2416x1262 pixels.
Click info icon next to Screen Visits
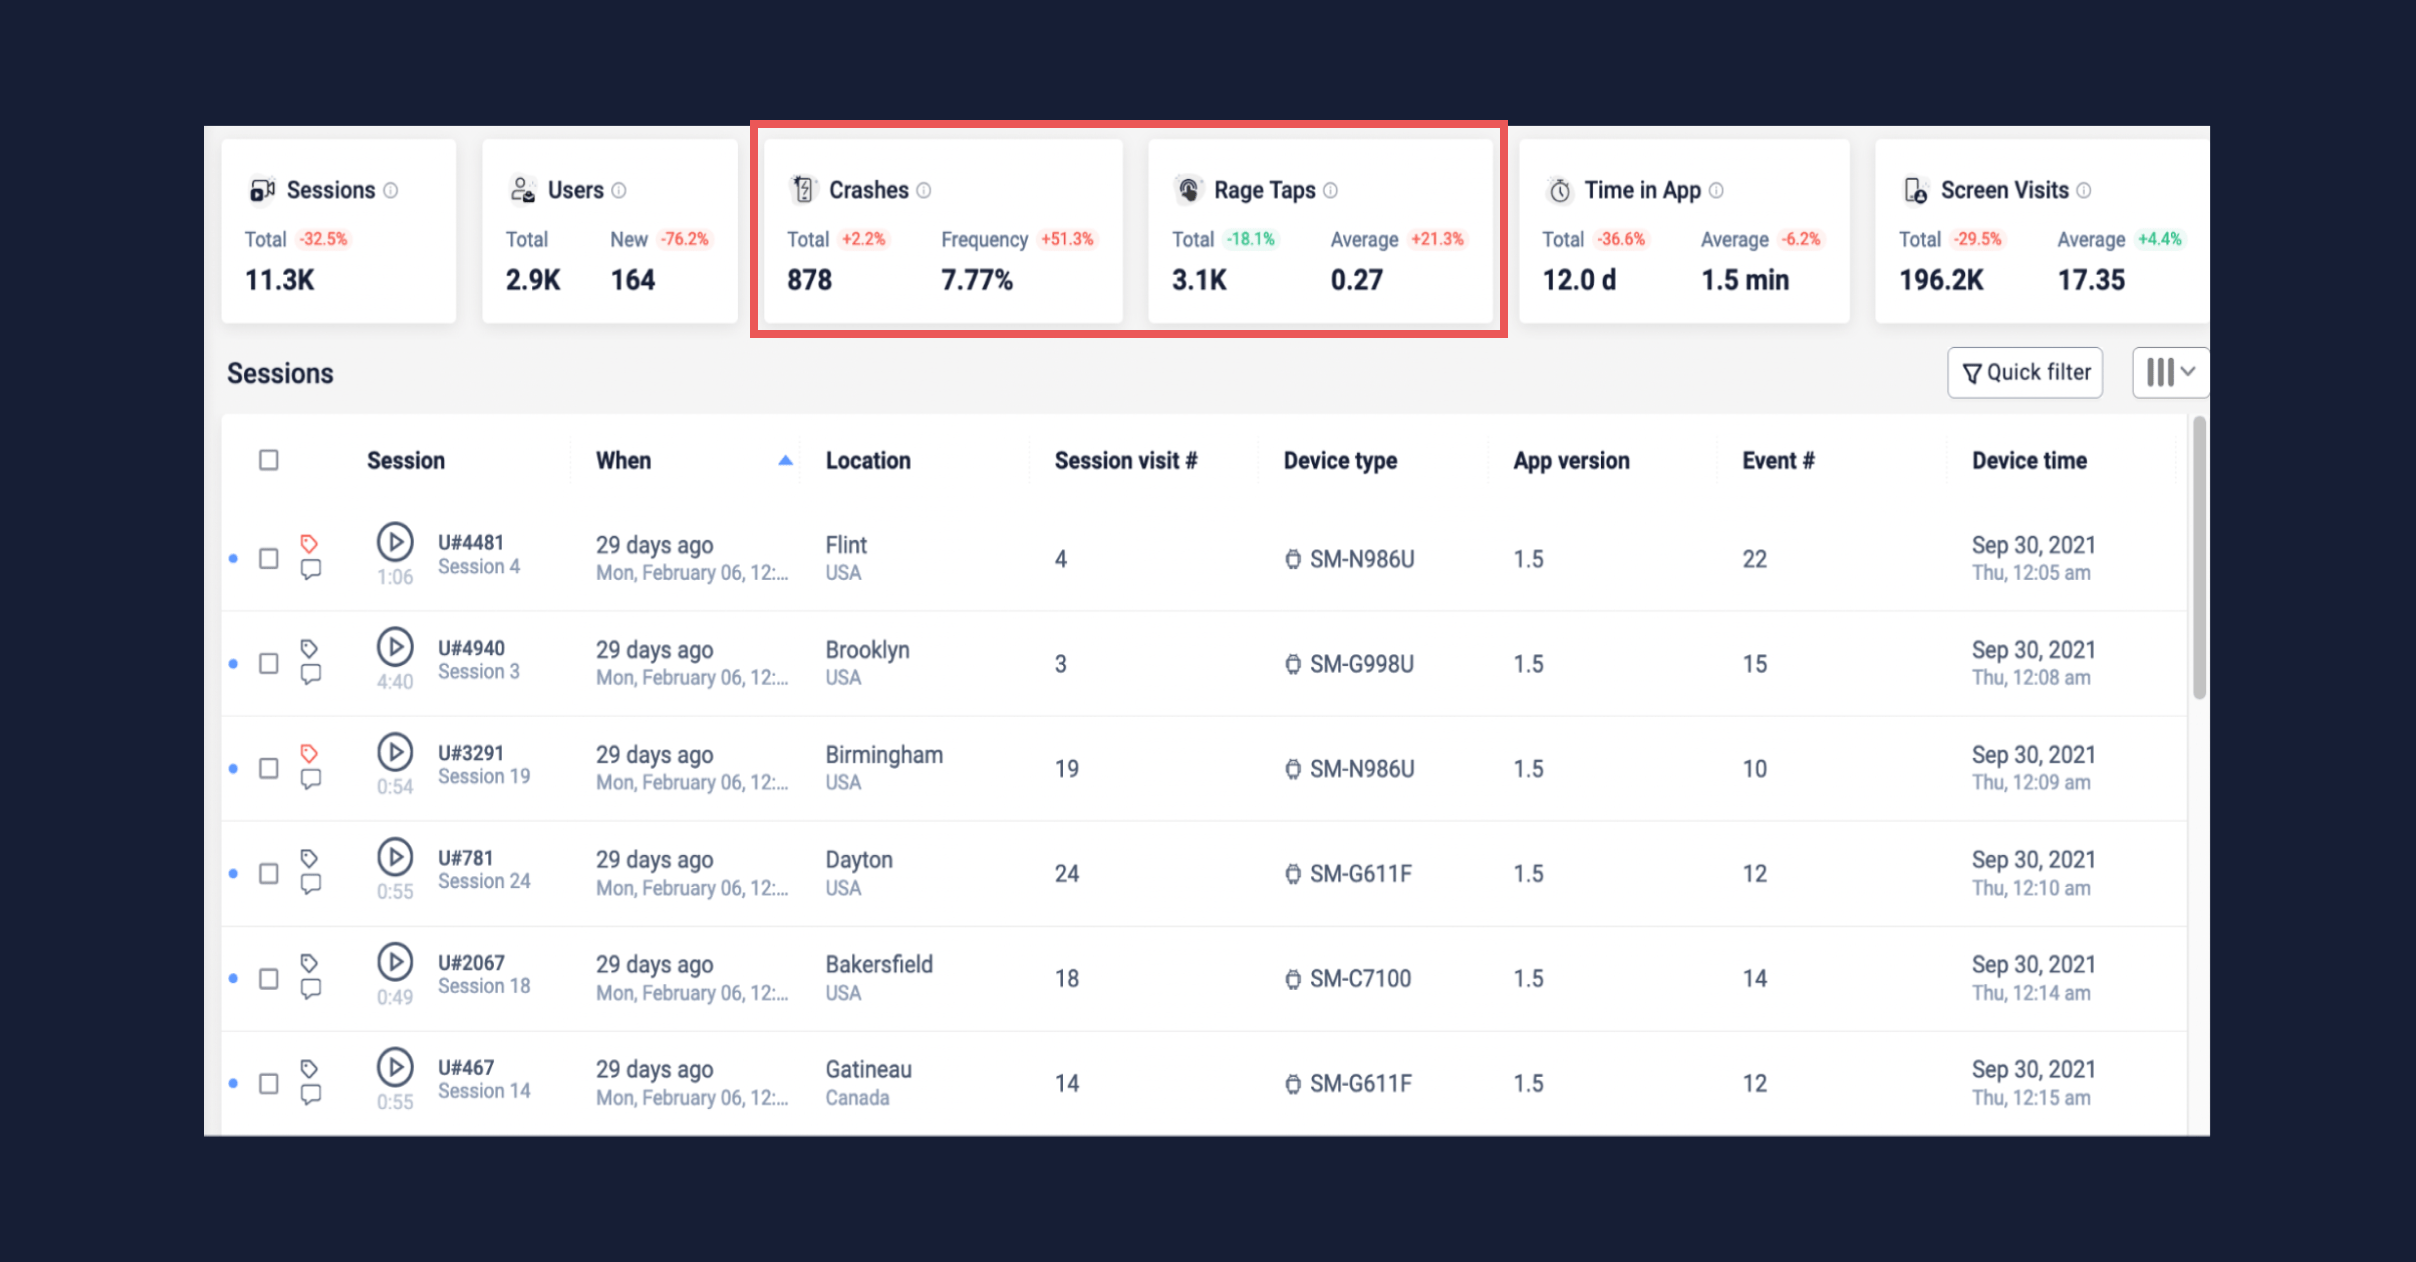click(2084, 190)
